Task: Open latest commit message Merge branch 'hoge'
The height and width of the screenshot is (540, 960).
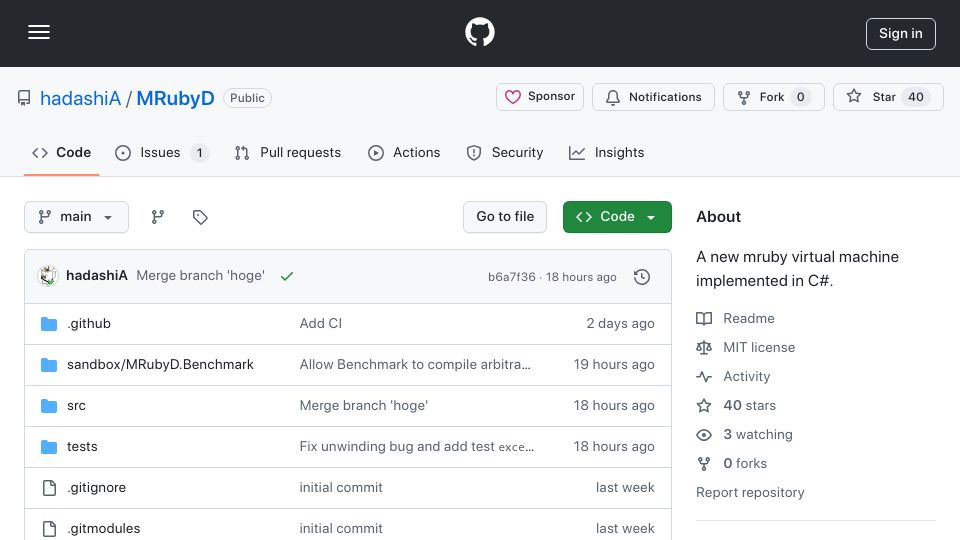Action: click(200, 276)
